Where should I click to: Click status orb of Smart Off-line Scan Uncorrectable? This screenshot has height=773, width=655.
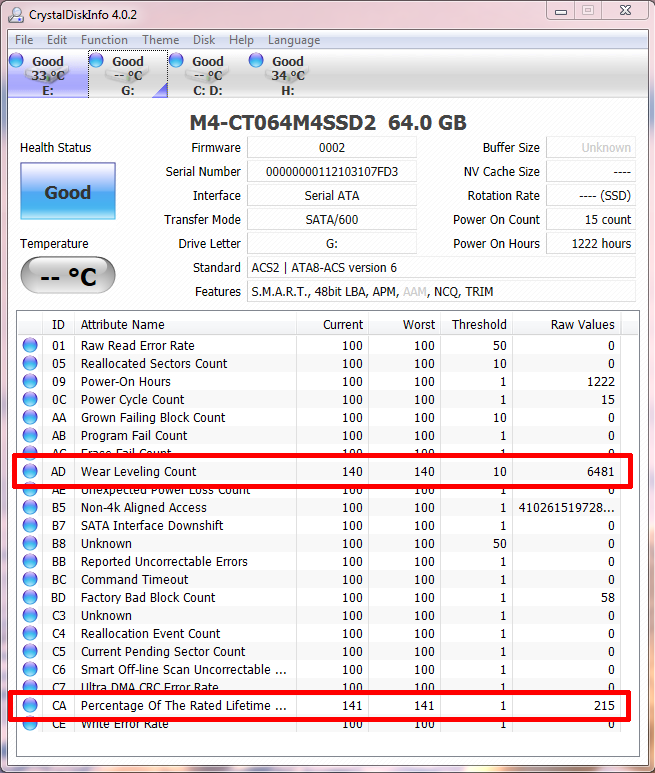click(x=30, y=669)
